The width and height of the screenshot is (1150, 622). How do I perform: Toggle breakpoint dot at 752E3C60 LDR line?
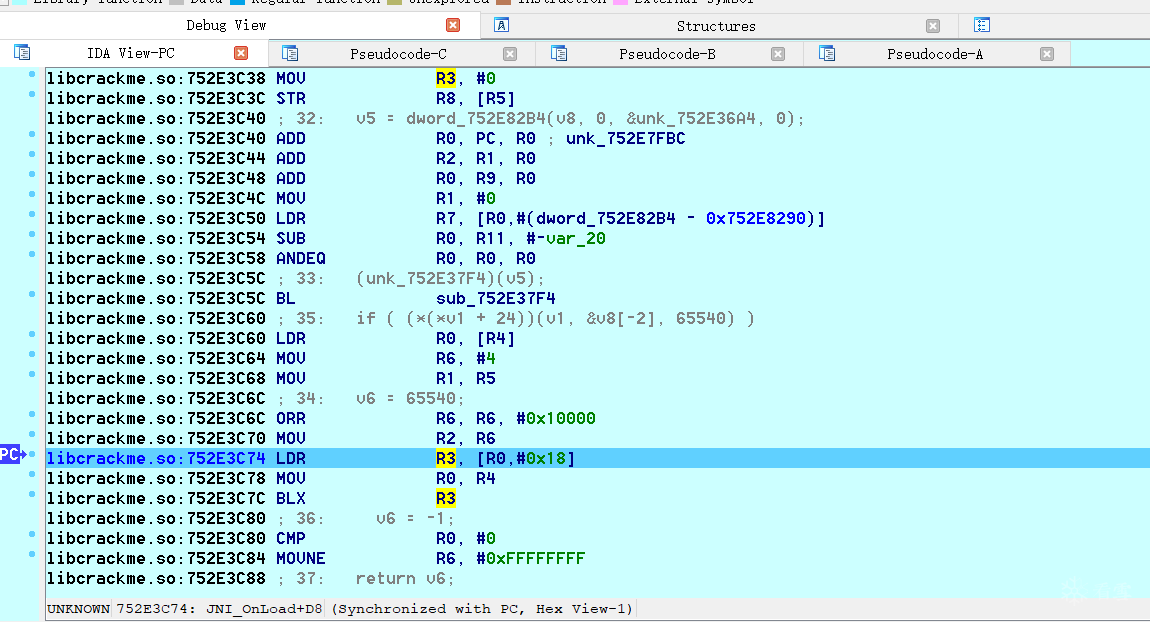click(32, 334)
